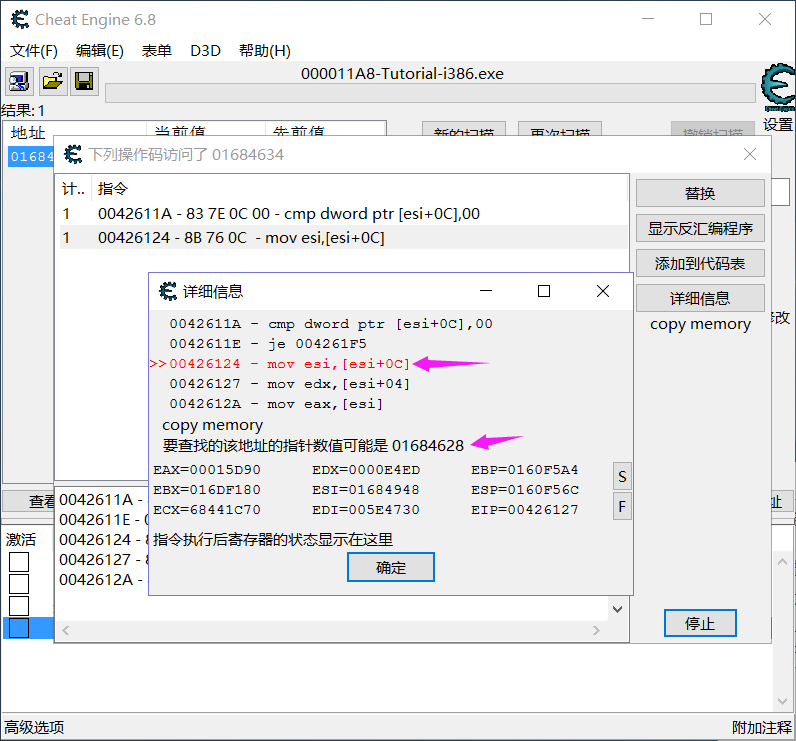Image resolution: width=796 pixels, height=741 pixels.
Task: Click the address table scroll up arrow
Action: pos(782,562)
